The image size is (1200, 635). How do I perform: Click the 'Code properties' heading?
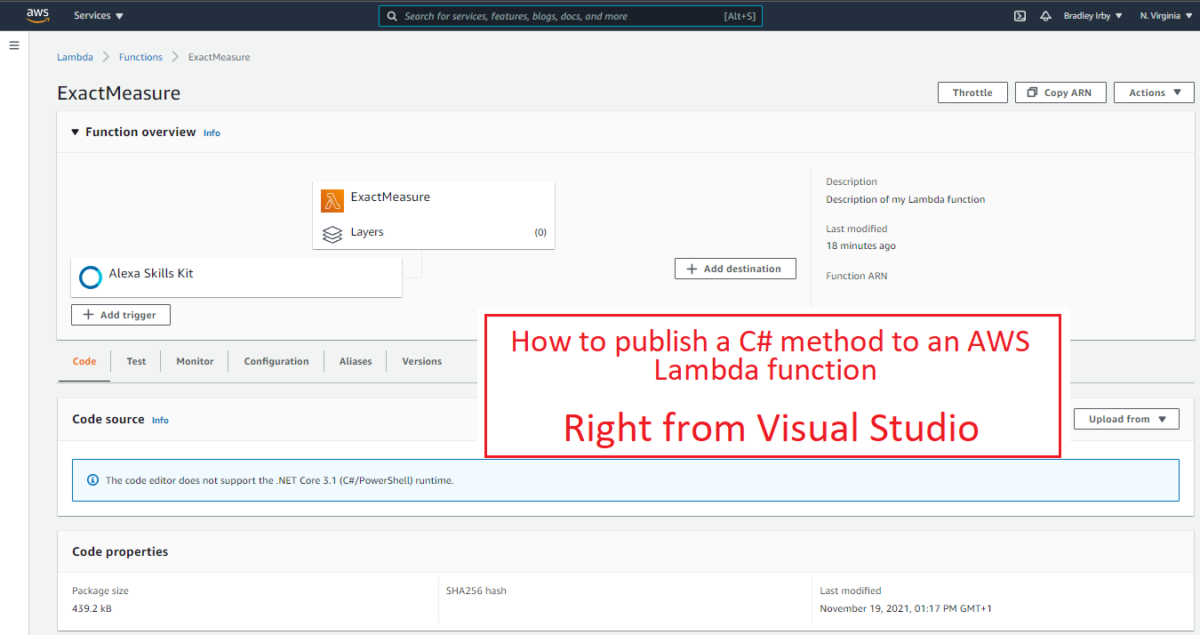click(x=120, y=551)
